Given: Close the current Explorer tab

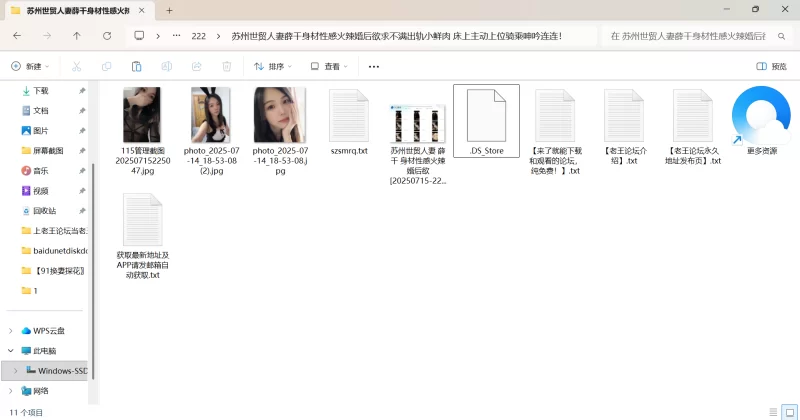Looking at the screenshot, I should click(x=142, y=10).
